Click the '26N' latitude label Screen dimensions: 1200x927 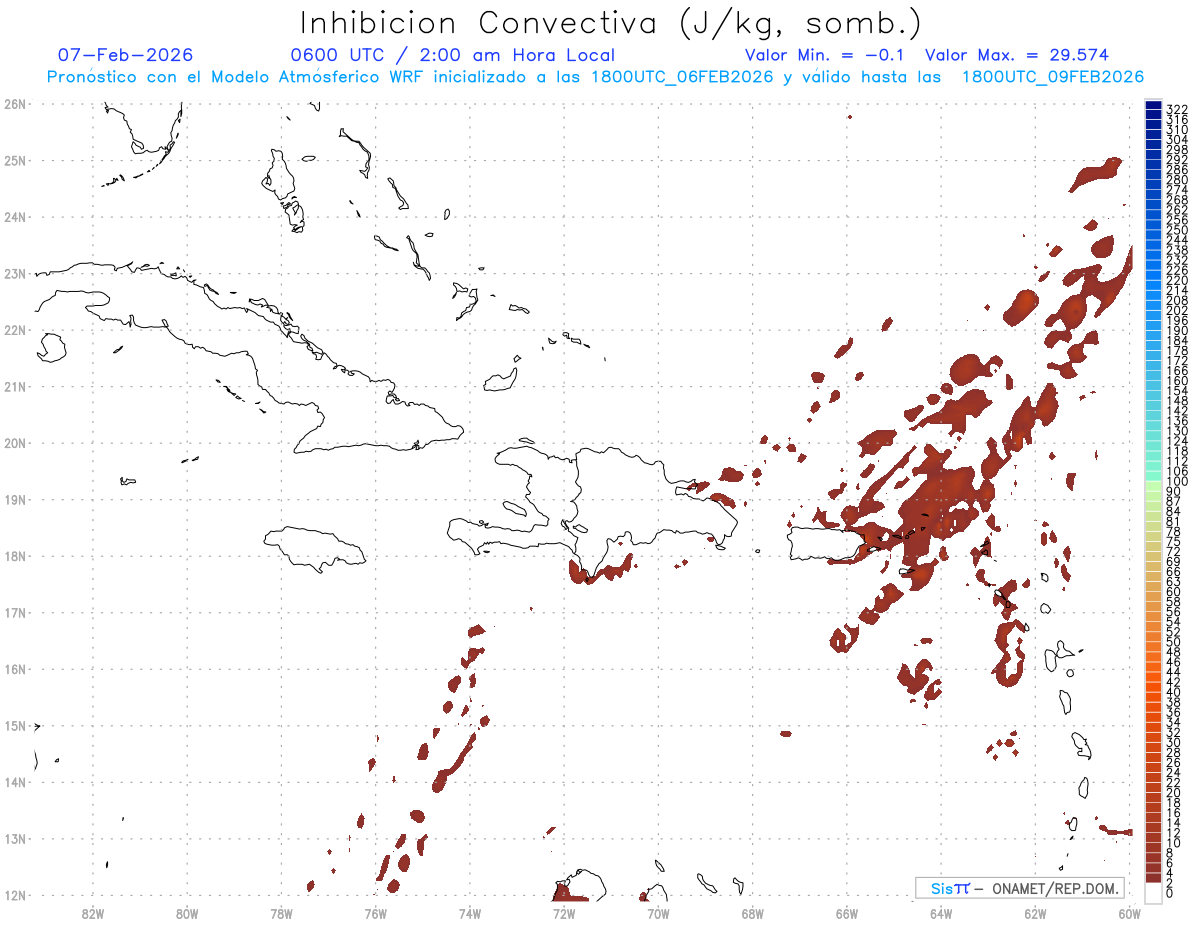14,104
